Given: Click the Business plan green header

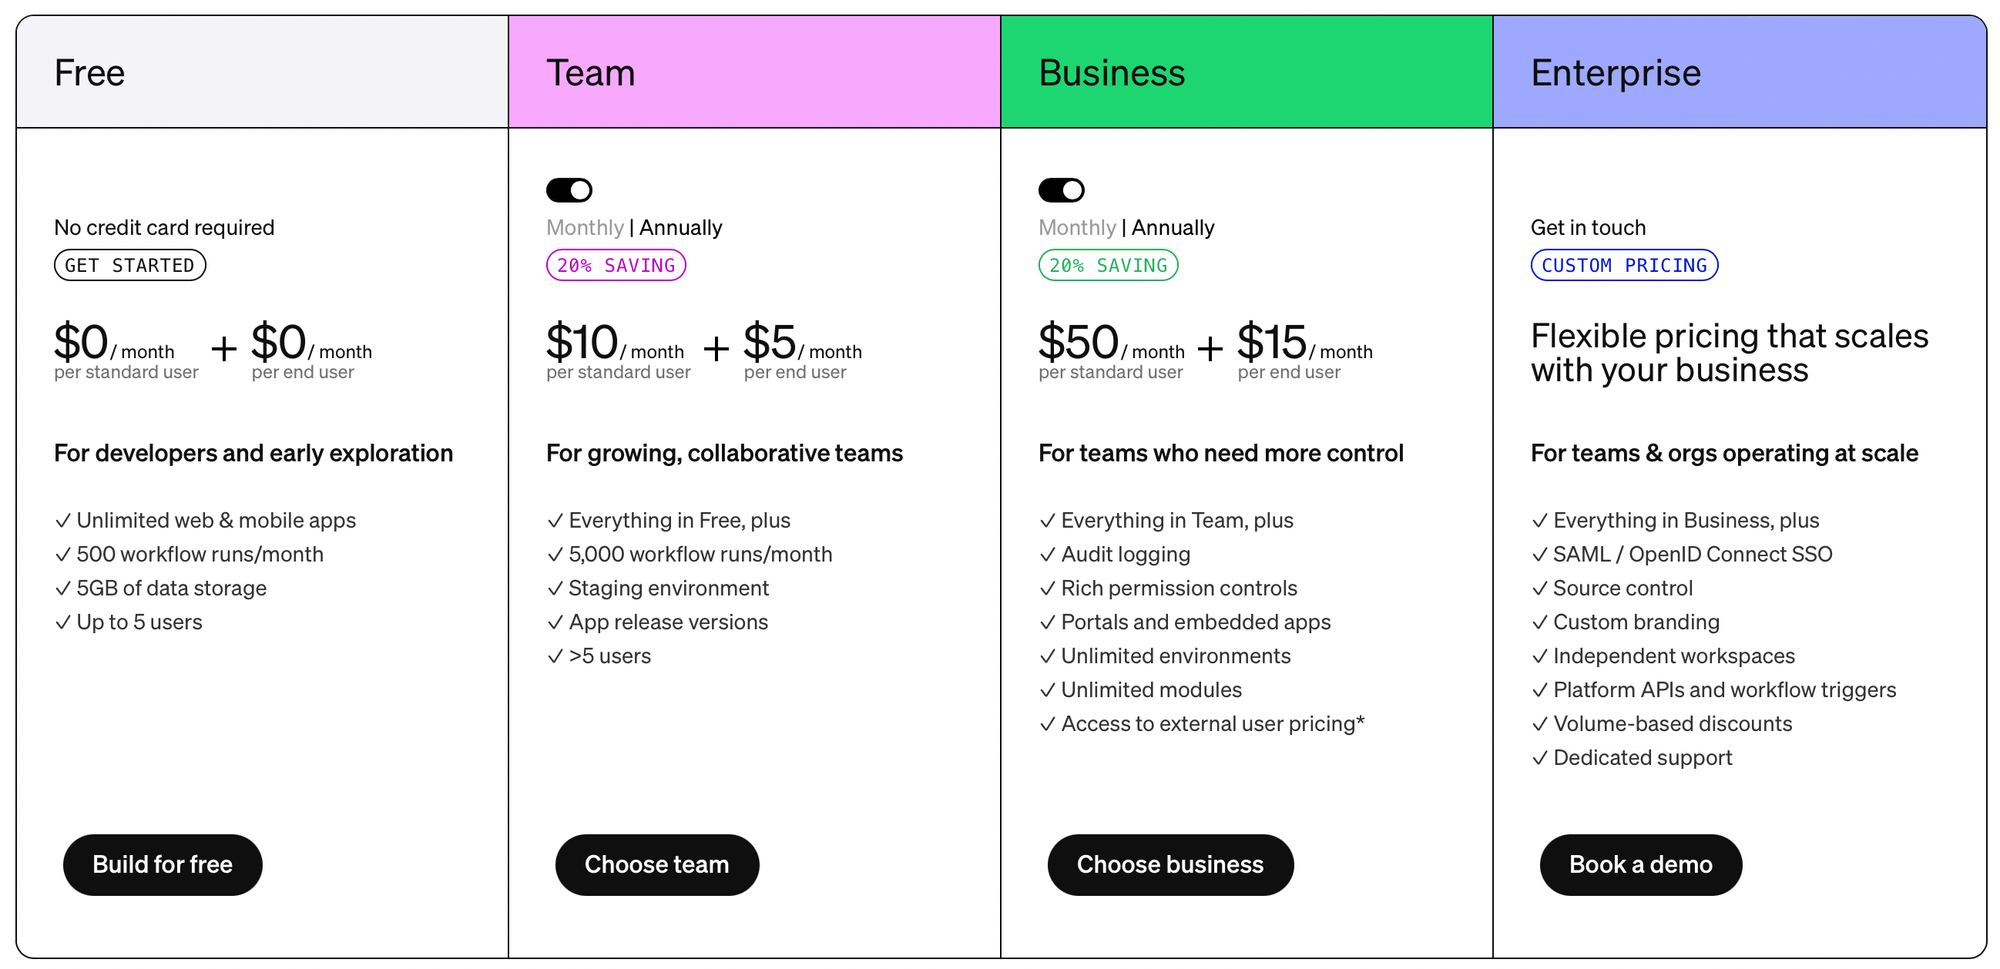Looking at the screenshot, I should pos(1247,72).
